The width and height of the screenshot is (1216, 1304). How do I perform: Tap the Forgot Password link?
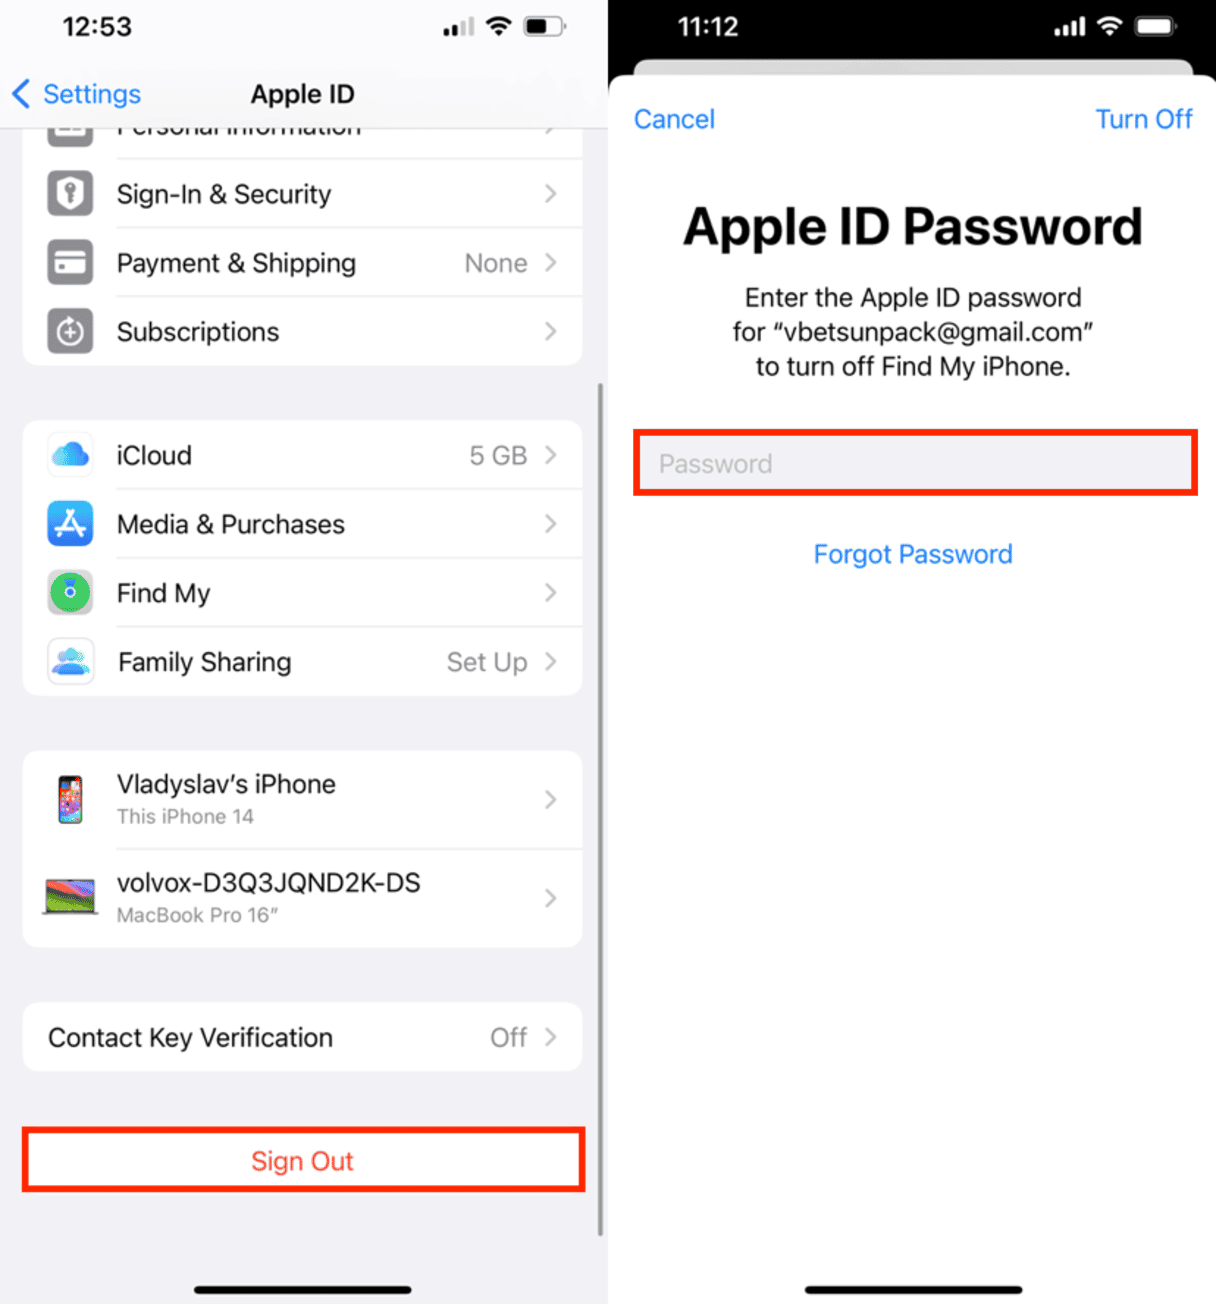point(913,554)
